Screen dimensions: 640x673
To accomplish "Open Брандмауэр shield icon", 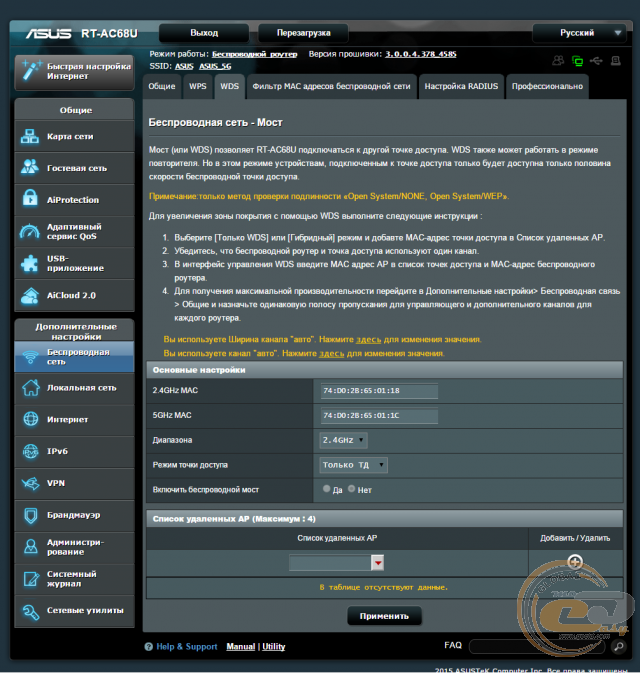I will (x=30, y=515).
